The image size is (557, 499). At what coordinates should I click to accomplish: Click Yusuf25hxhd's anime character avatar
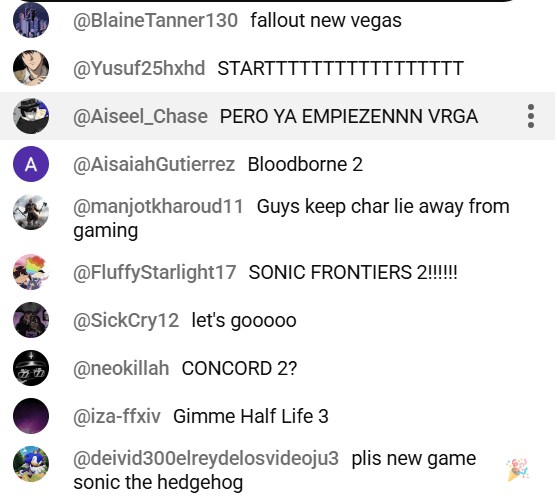31,68
